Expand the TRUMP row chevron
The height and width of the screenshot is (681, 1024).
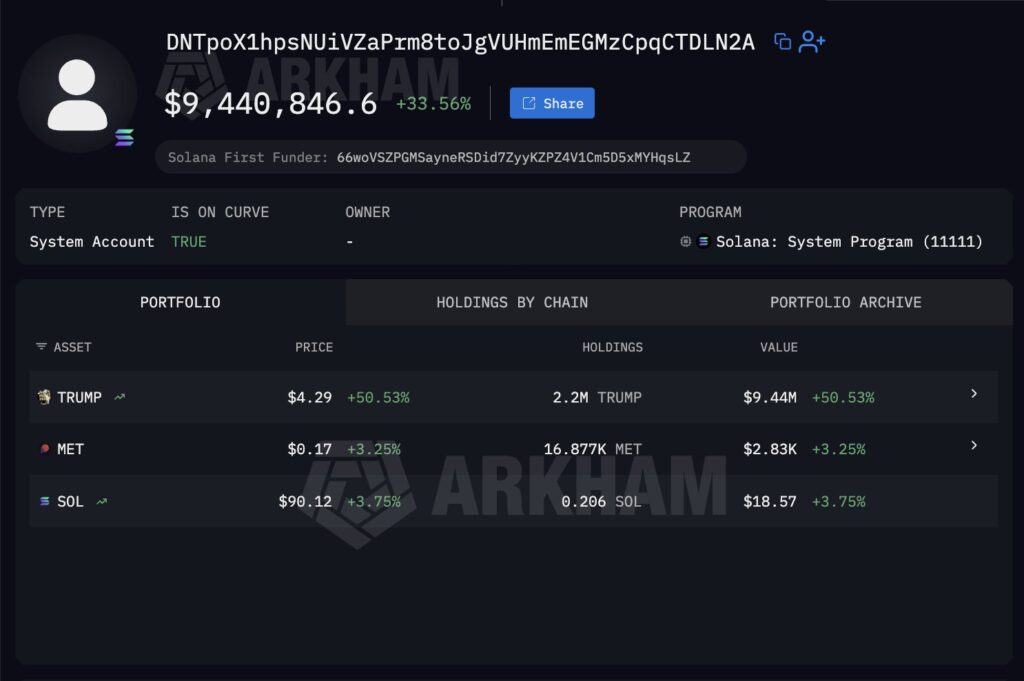[974, 394]
